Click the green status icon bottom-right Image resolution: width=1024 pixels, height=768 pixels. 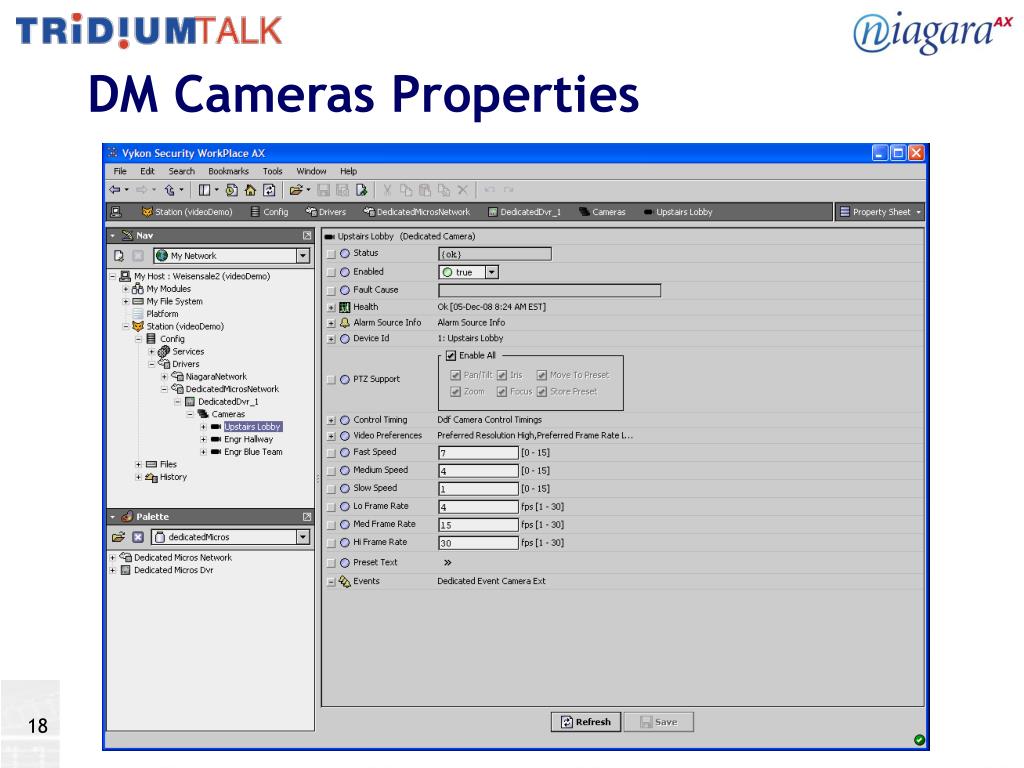919,740
